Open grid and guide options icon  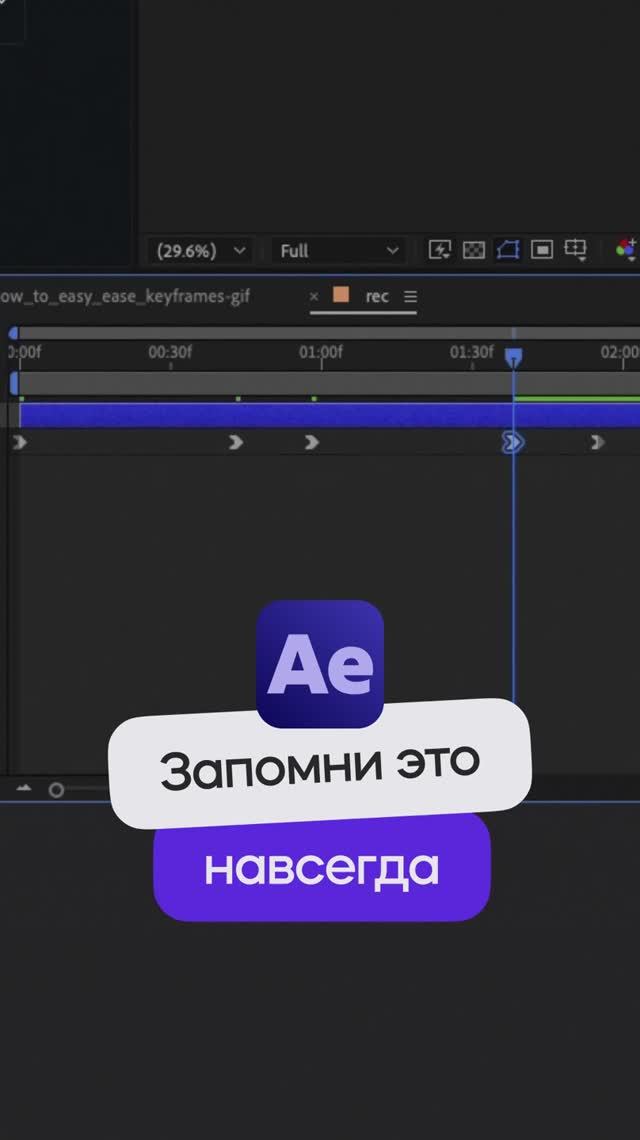pyautogui.click(x=575, y=250)
